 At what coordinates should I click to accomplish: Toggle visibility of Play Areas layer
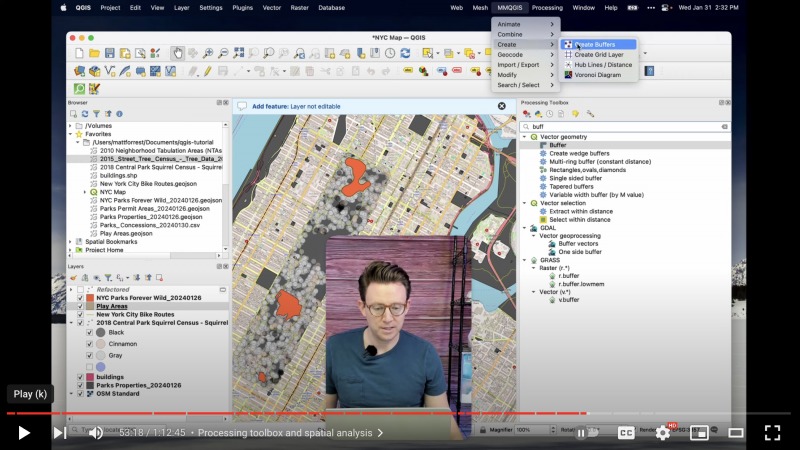pos(80,306)
